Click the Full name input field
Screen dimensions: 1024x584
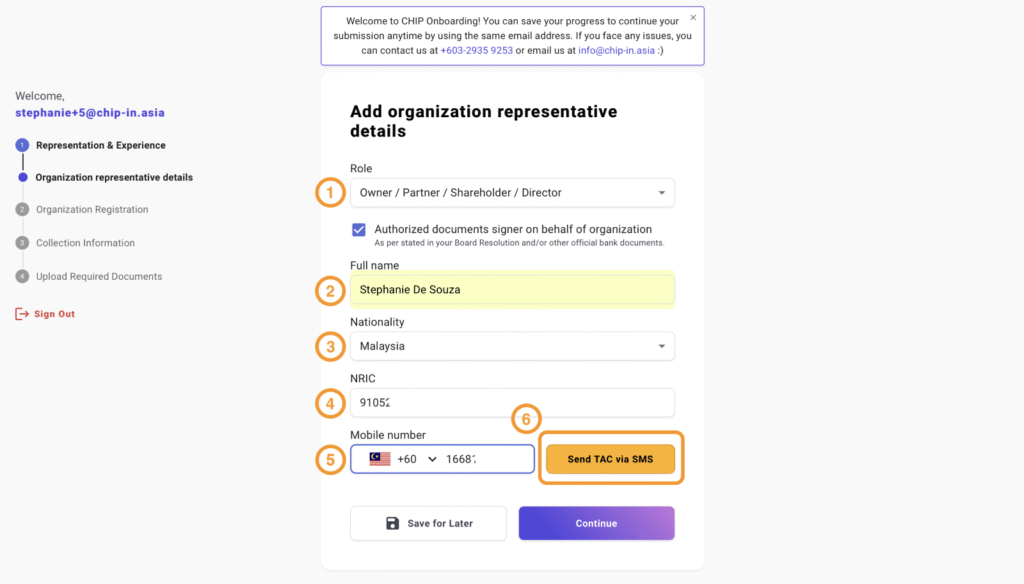(512, 290)
